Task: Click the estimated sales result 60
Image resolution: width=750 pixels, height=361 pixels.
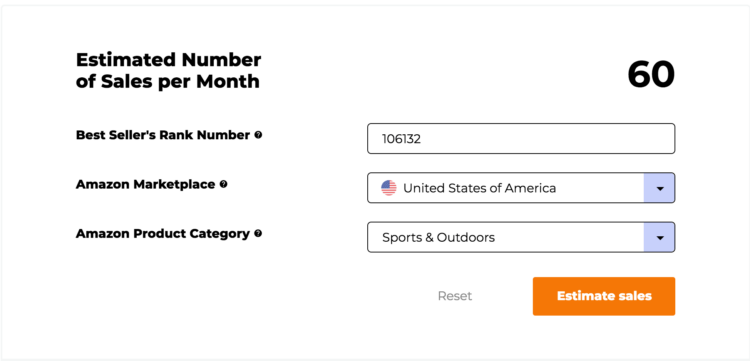Action: coord(651,75)
